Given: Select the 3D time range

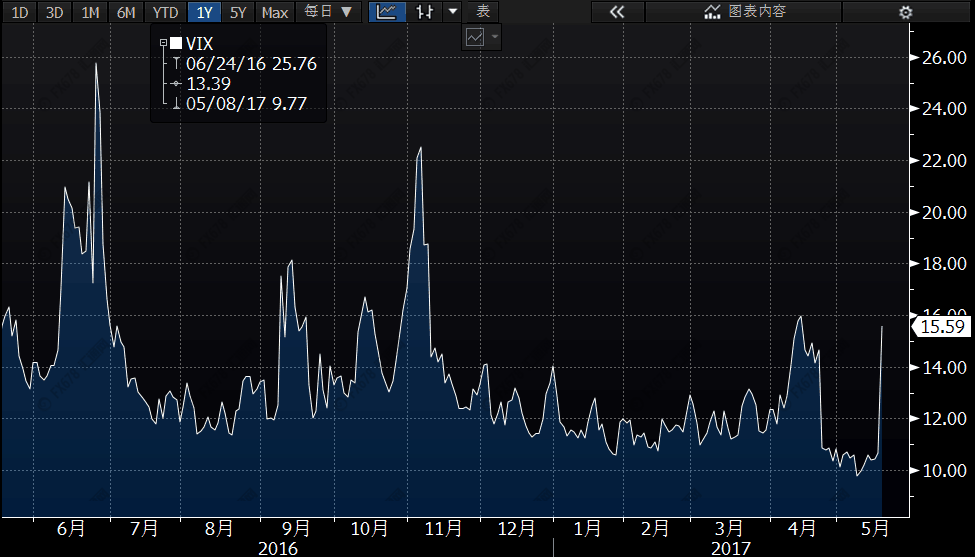Looking at the screenshot, I should 55,12.
